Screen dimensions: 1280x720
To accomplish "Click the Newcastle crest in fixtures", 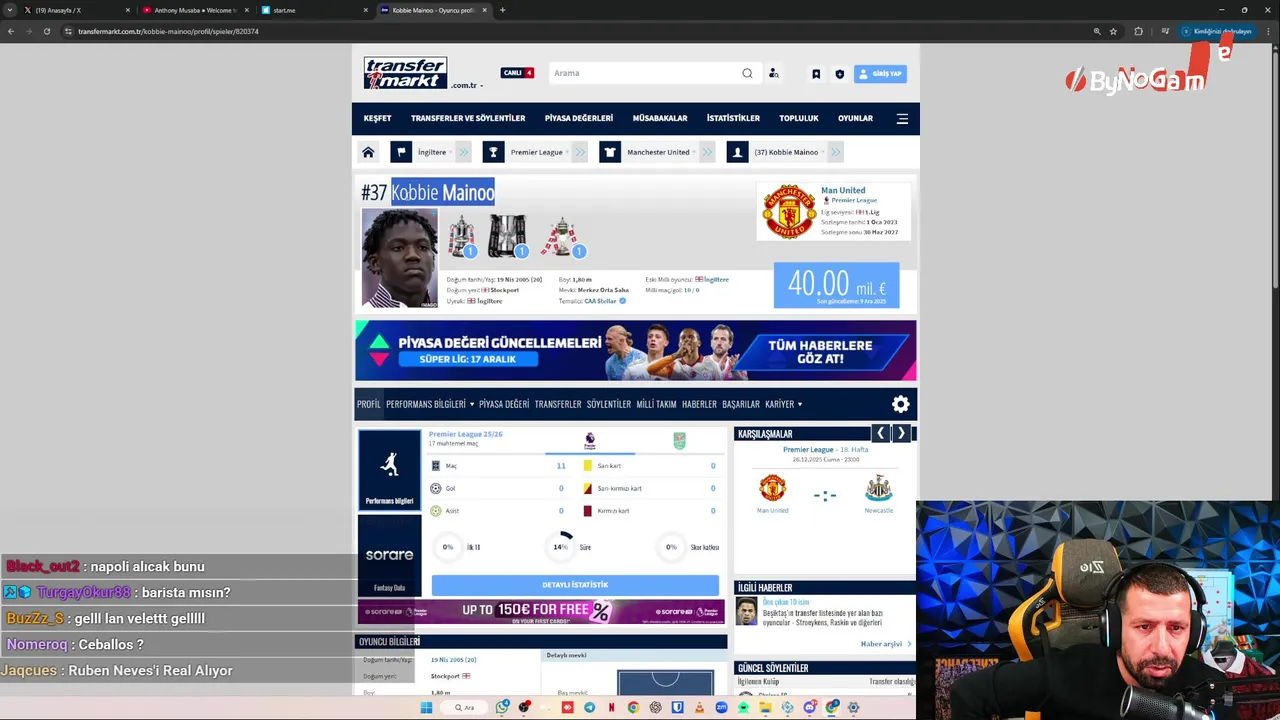I will pos(878,488).
